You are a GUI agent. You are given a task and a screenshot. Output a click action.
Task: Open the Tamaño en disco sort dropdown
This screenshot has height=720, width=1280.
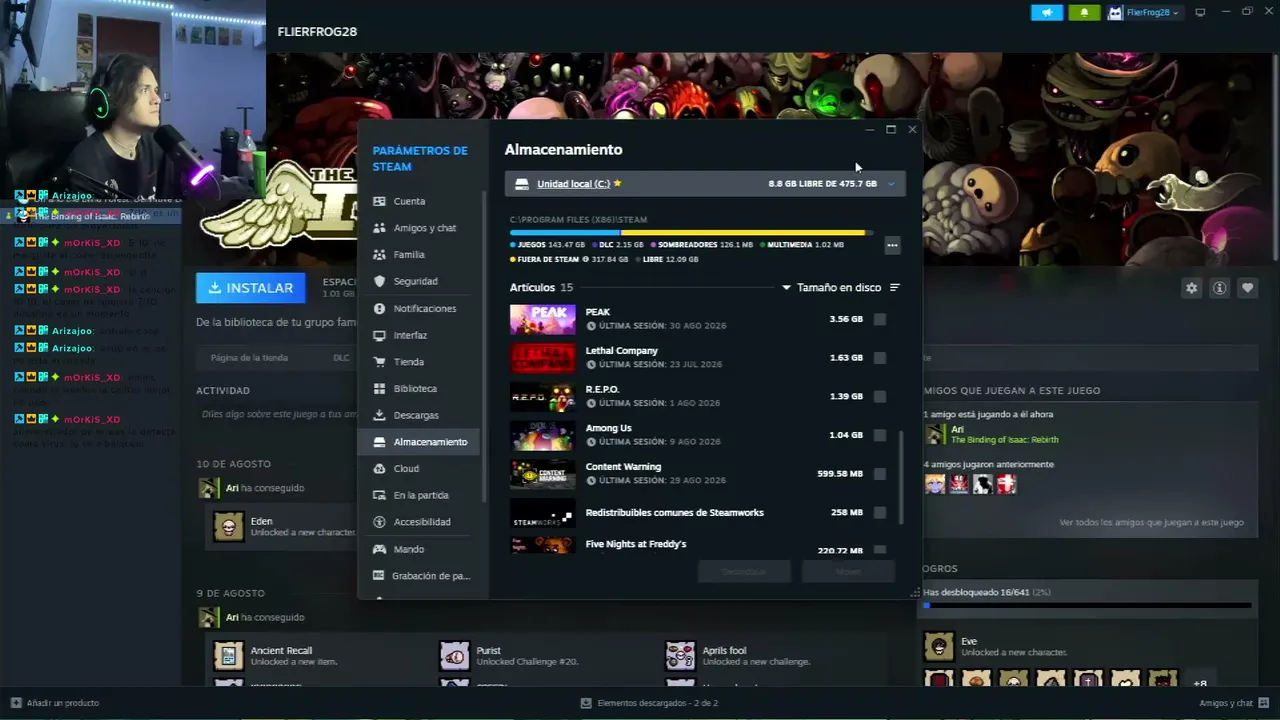click(x=832, y=288)
